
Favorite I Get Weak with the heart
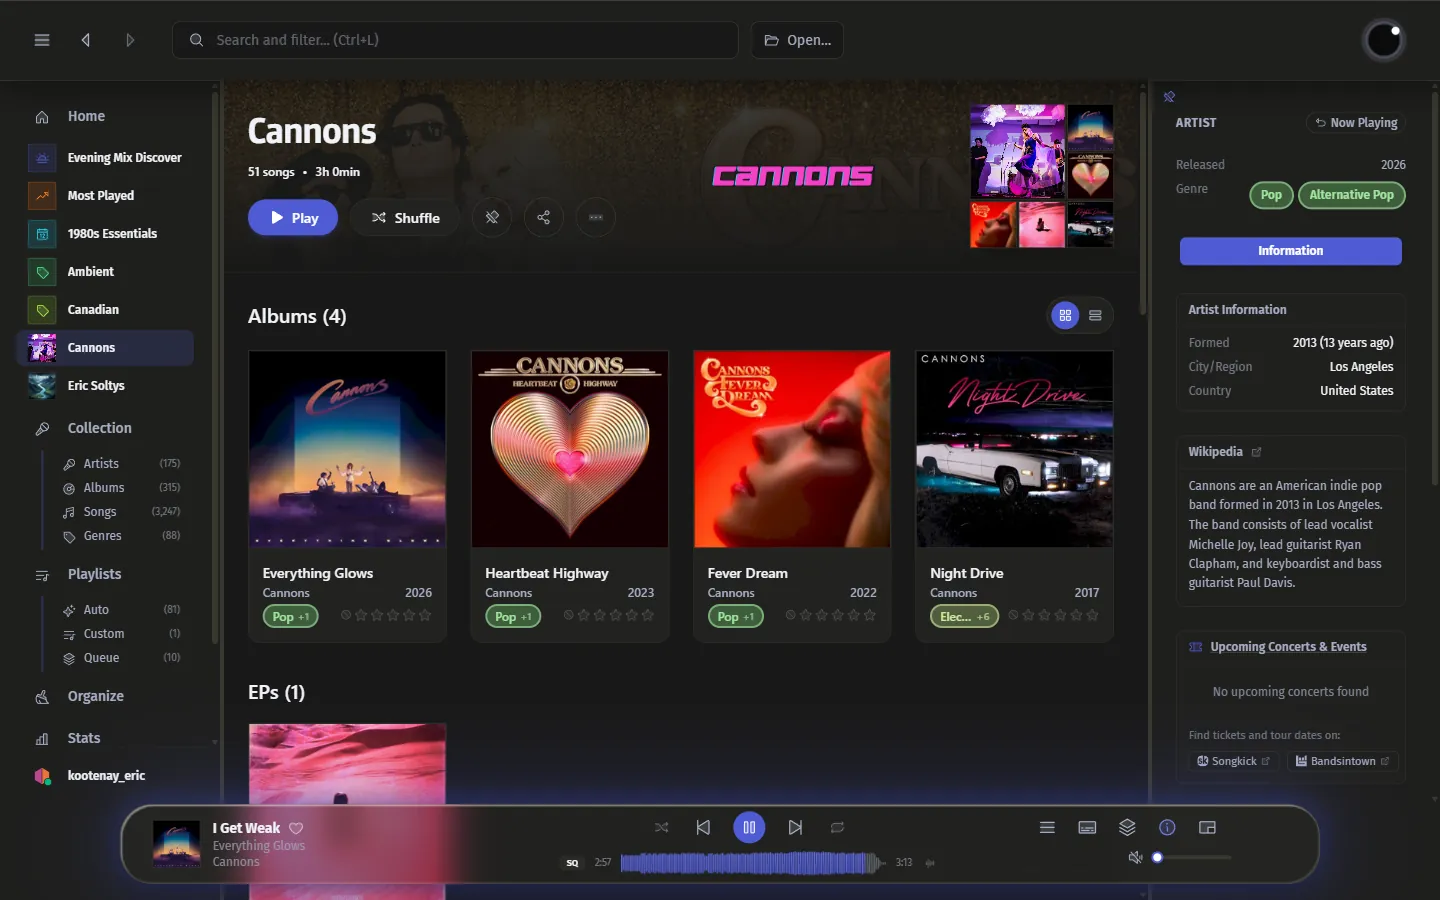pos(296,828)
